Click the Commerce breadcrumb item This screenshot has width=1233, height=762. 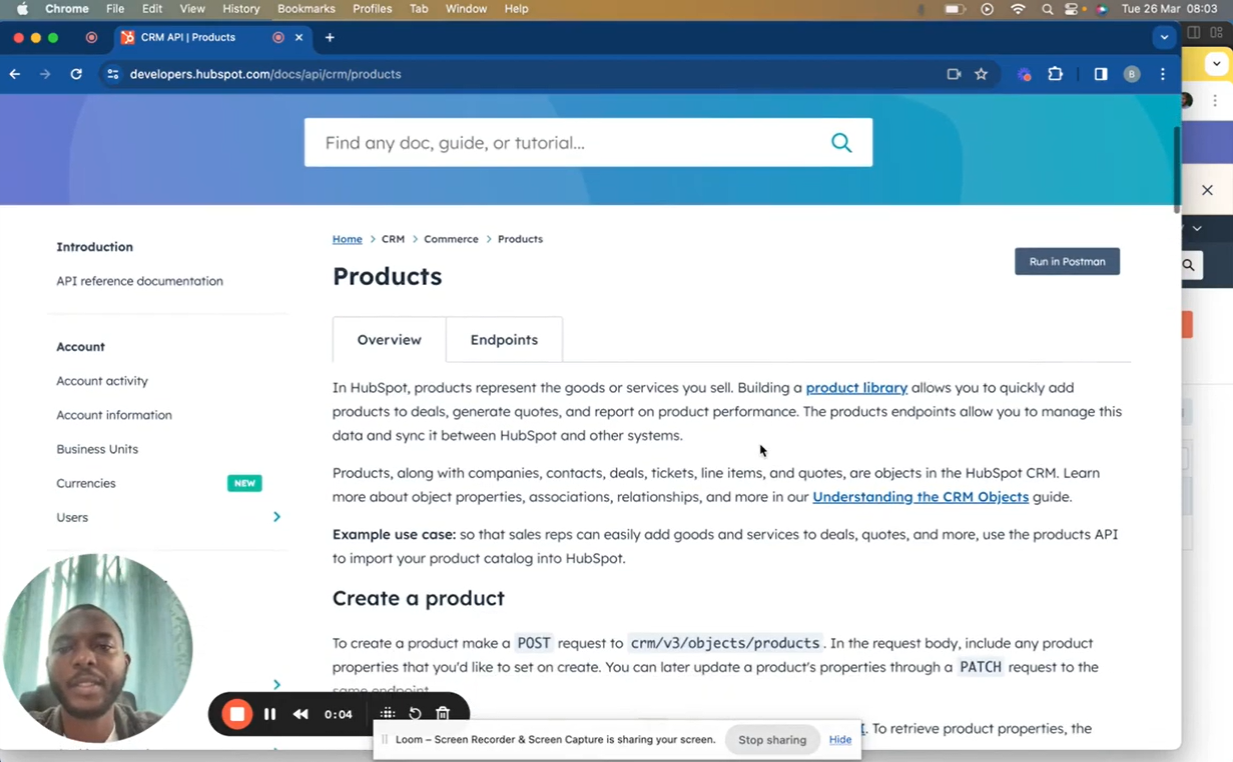(451, 239)
